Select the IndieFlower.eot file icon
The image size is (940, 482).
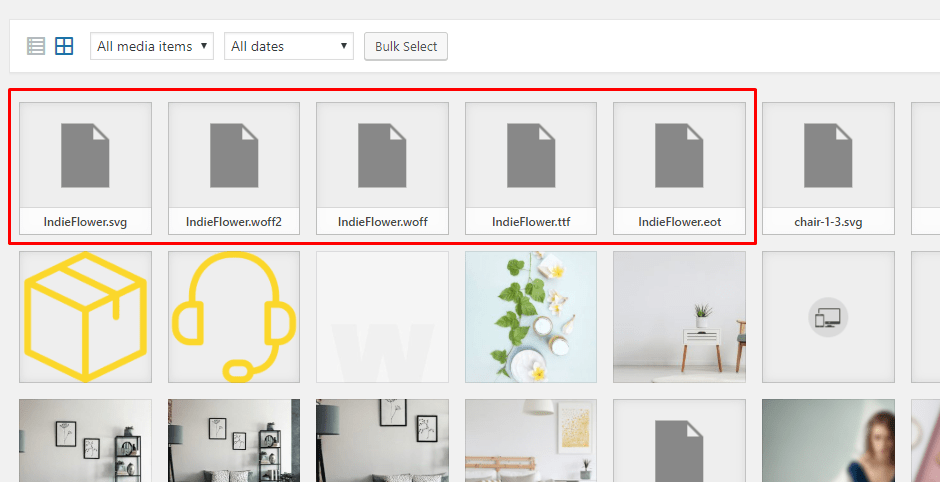coord(679,155)
